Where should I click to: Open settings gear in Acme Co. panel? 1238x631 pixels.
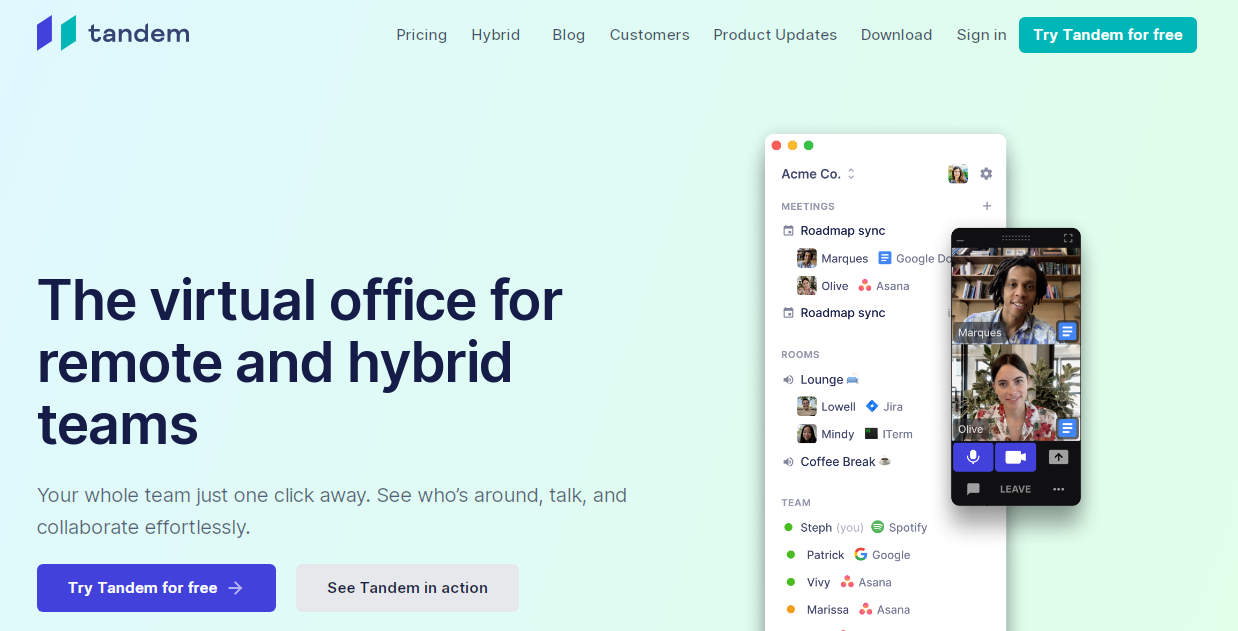986,174
